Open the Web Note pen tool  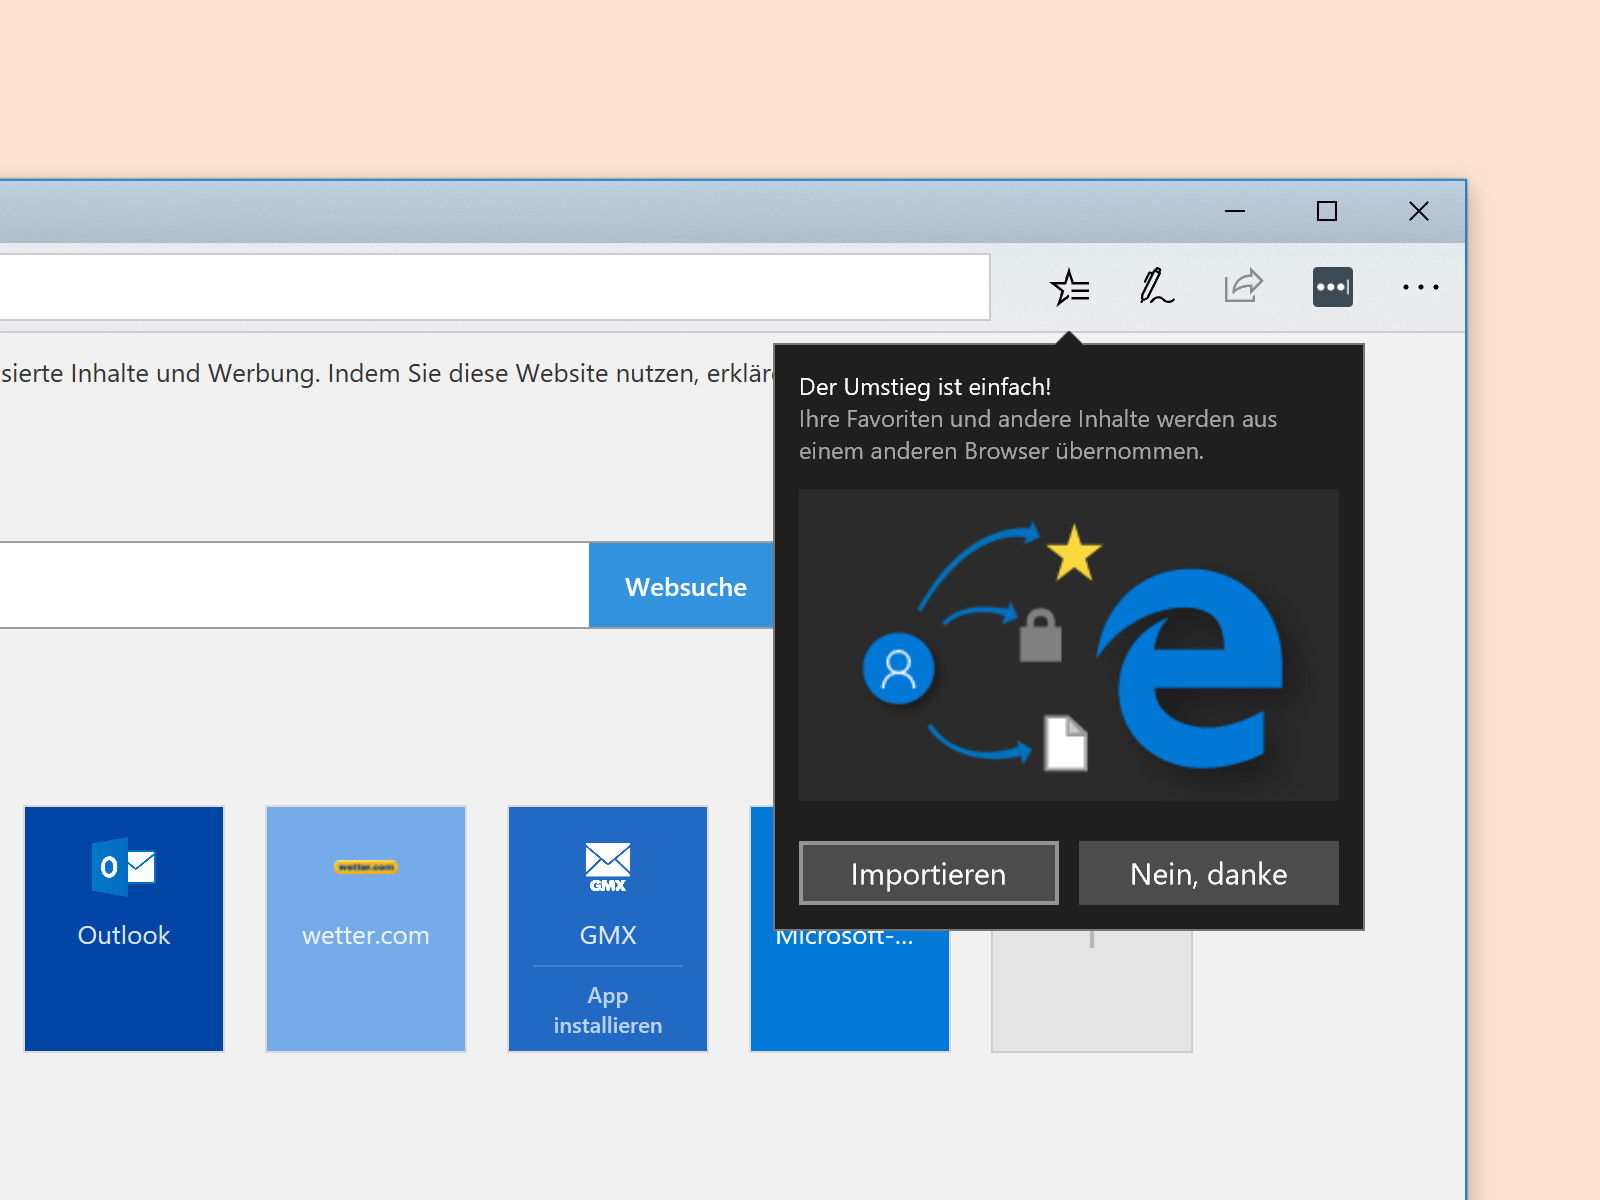tap(1156, 287)
